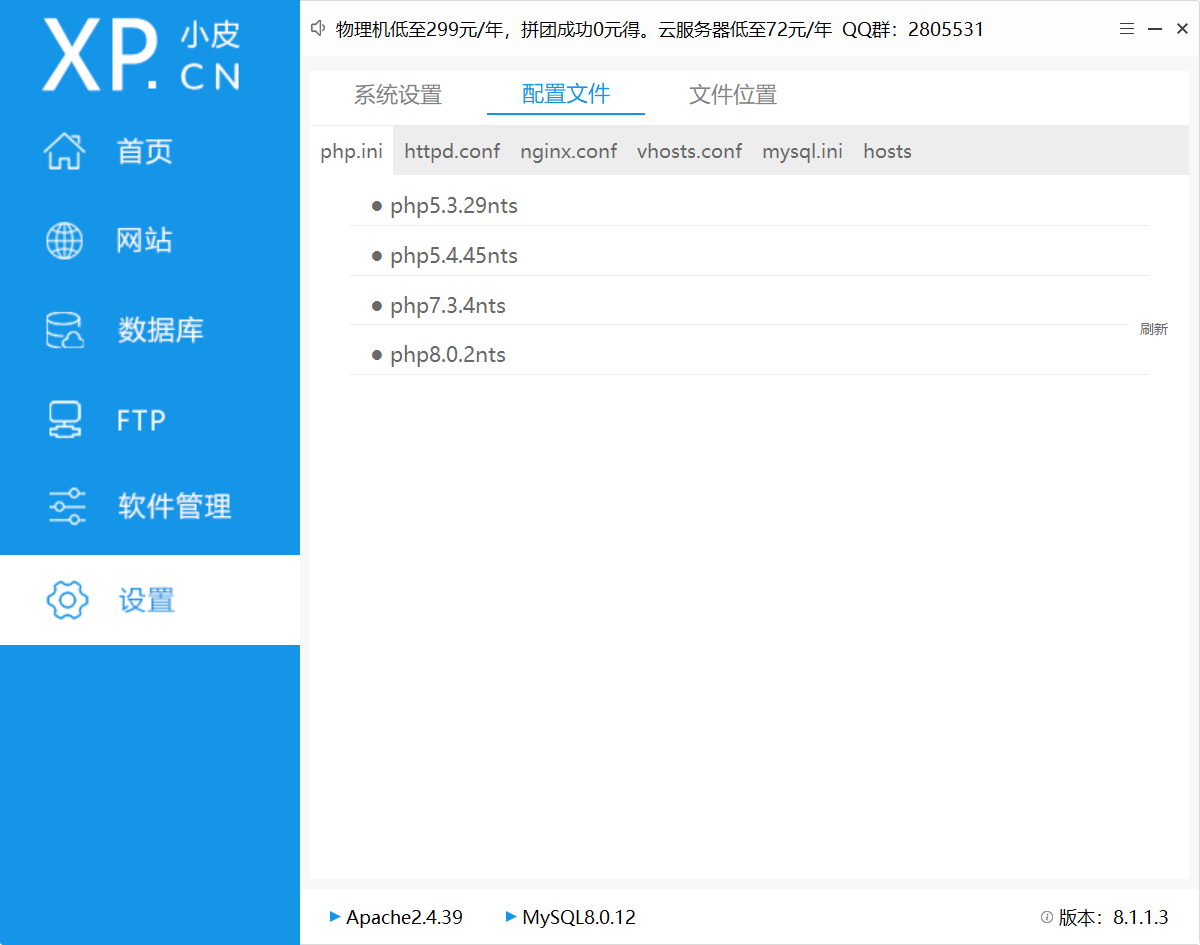Open php8.0.2nts config file
Screen dimensions: 1200x945
pyautogui.click(x=448, y=355)
